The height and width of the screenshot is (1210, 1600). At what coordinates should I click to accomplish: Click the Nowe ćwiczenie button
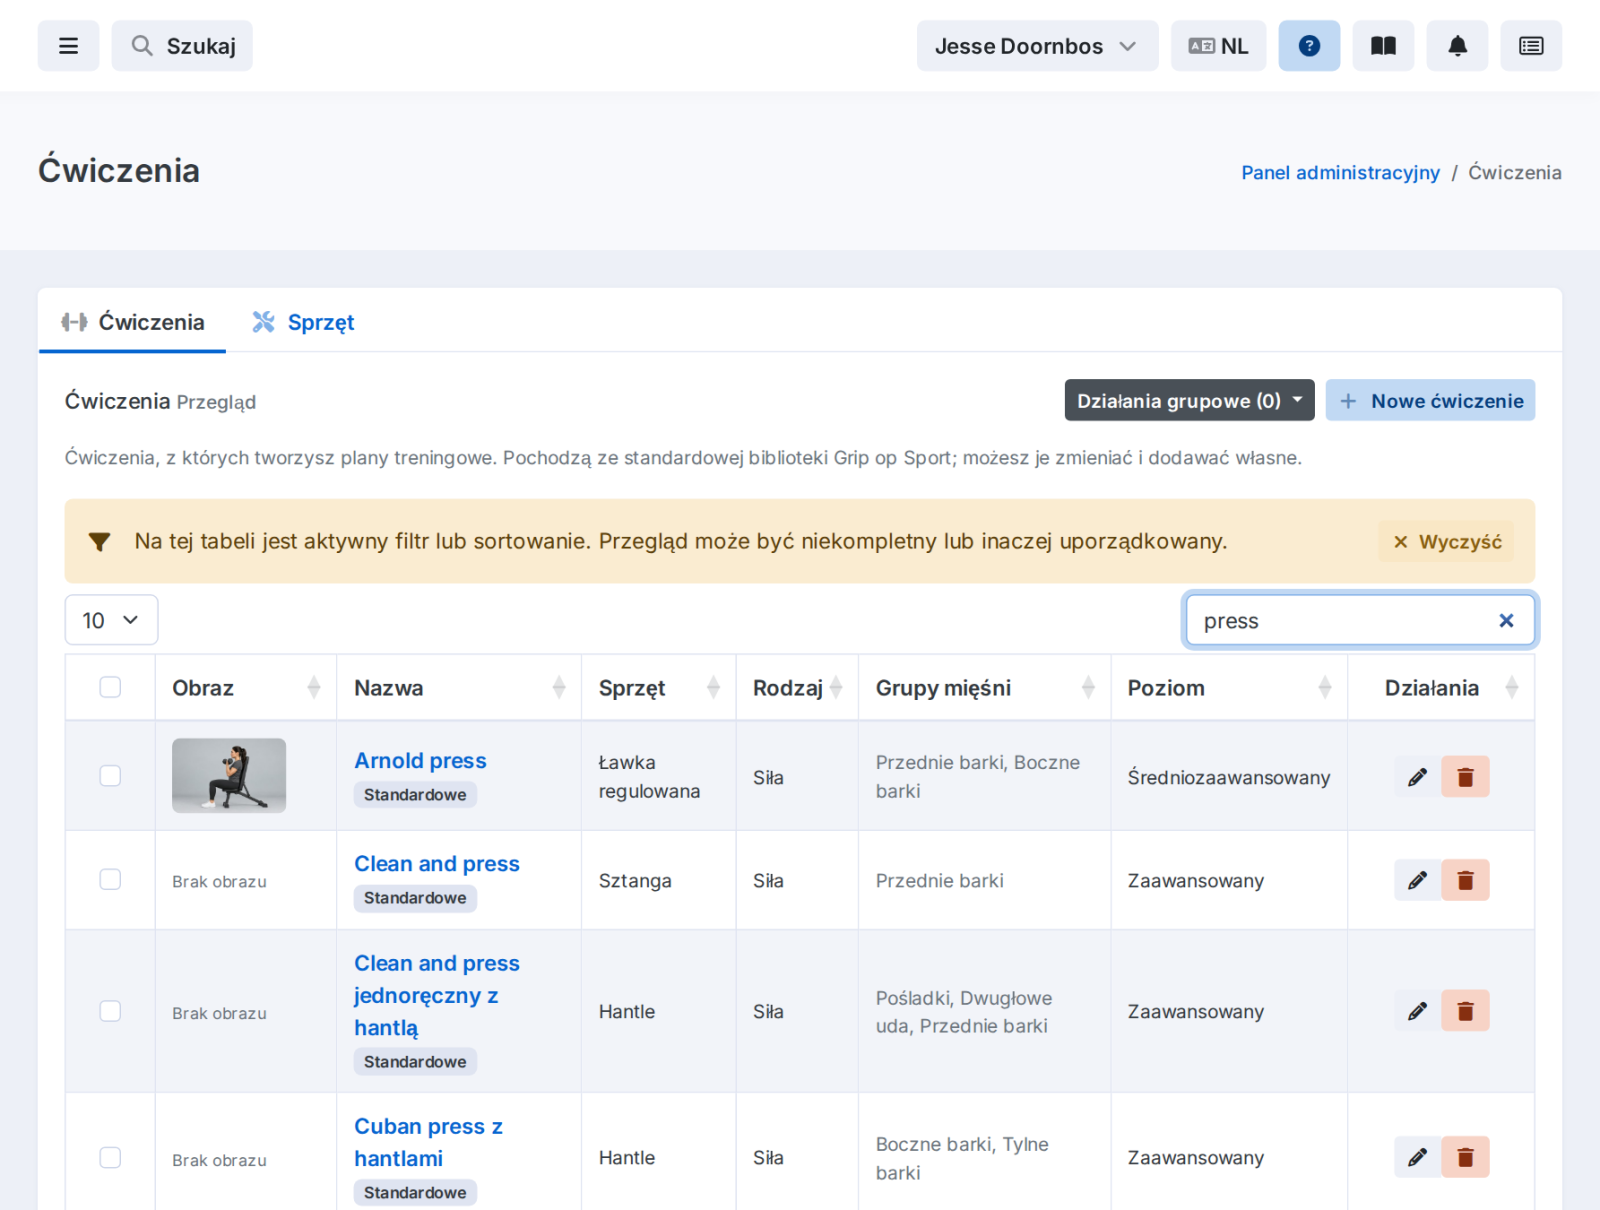1430,400
